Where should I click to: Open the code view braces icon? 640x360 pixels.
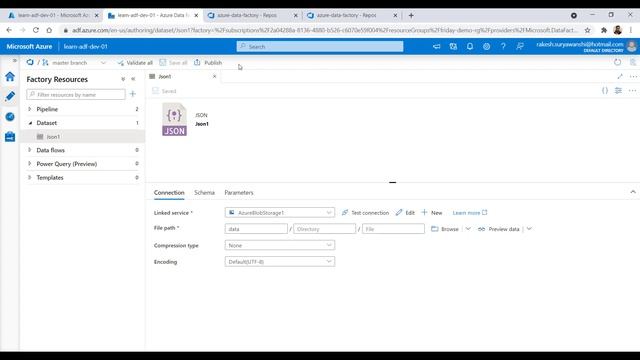click(x=605, y=91)
